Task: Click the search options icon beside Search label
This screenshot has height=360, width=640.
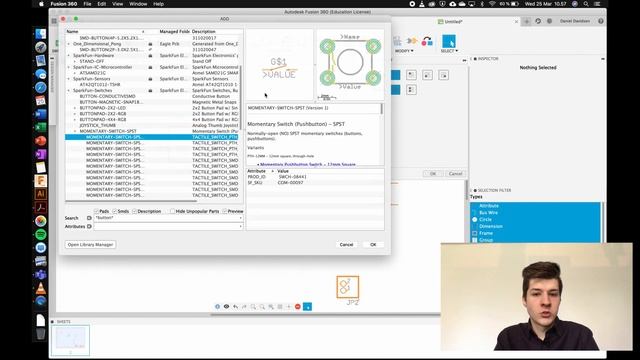Action: [x=89, y=218]
